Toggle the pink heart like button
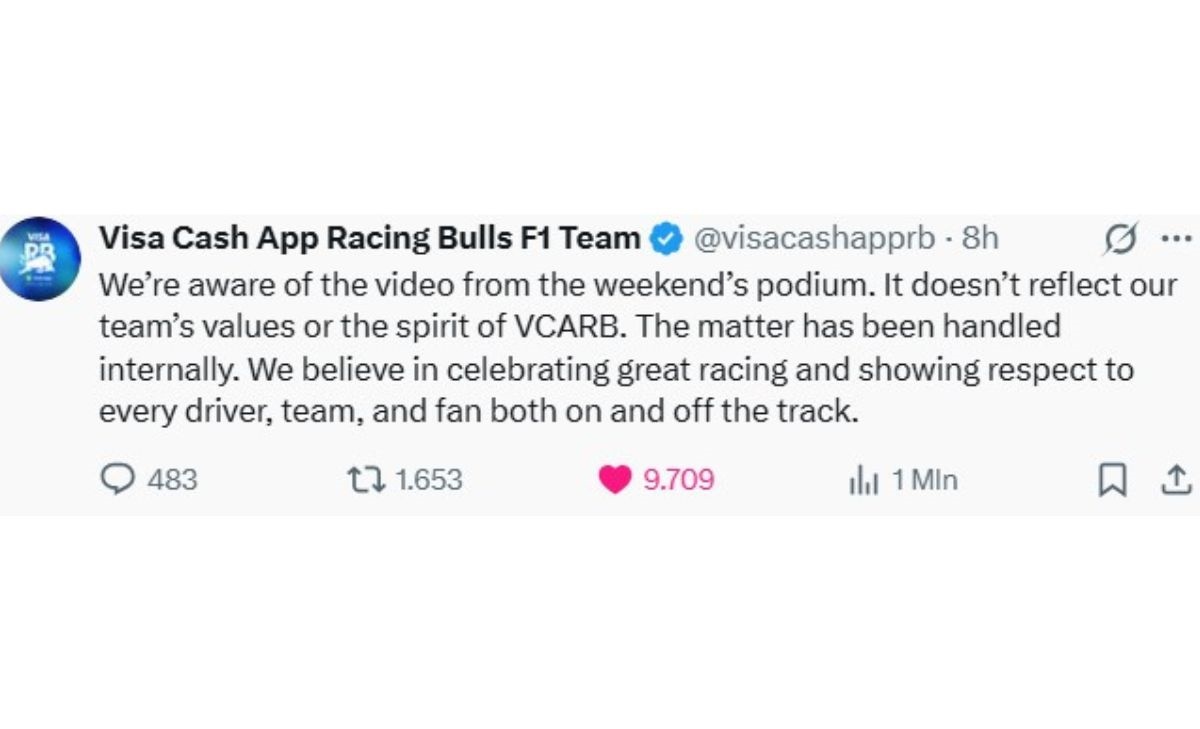 pyautogui.click(x=614, y=481)
